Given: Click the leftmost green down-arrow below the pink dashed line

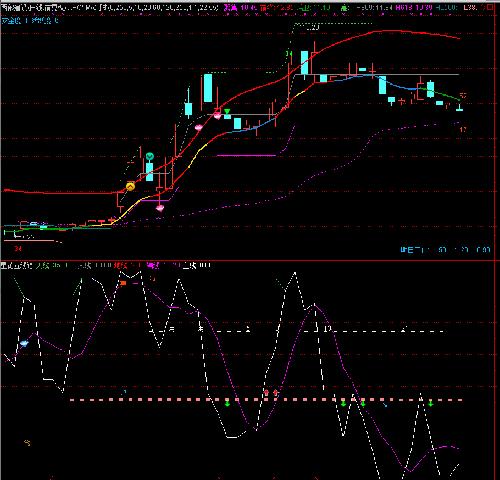Looking at the screenshot, I should pos(227,404).
